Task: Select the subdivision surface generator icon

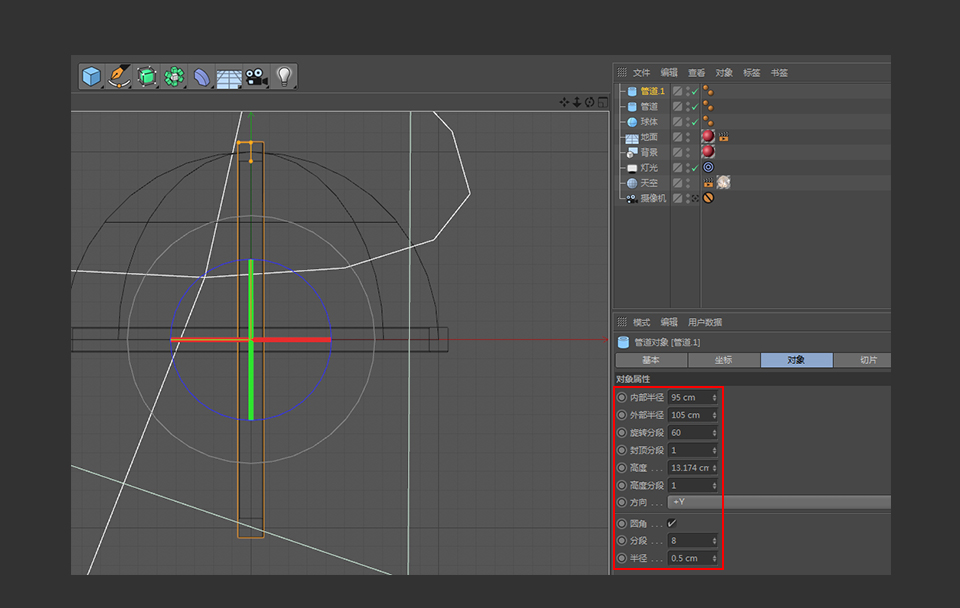Action: click(x=146, y=77)
